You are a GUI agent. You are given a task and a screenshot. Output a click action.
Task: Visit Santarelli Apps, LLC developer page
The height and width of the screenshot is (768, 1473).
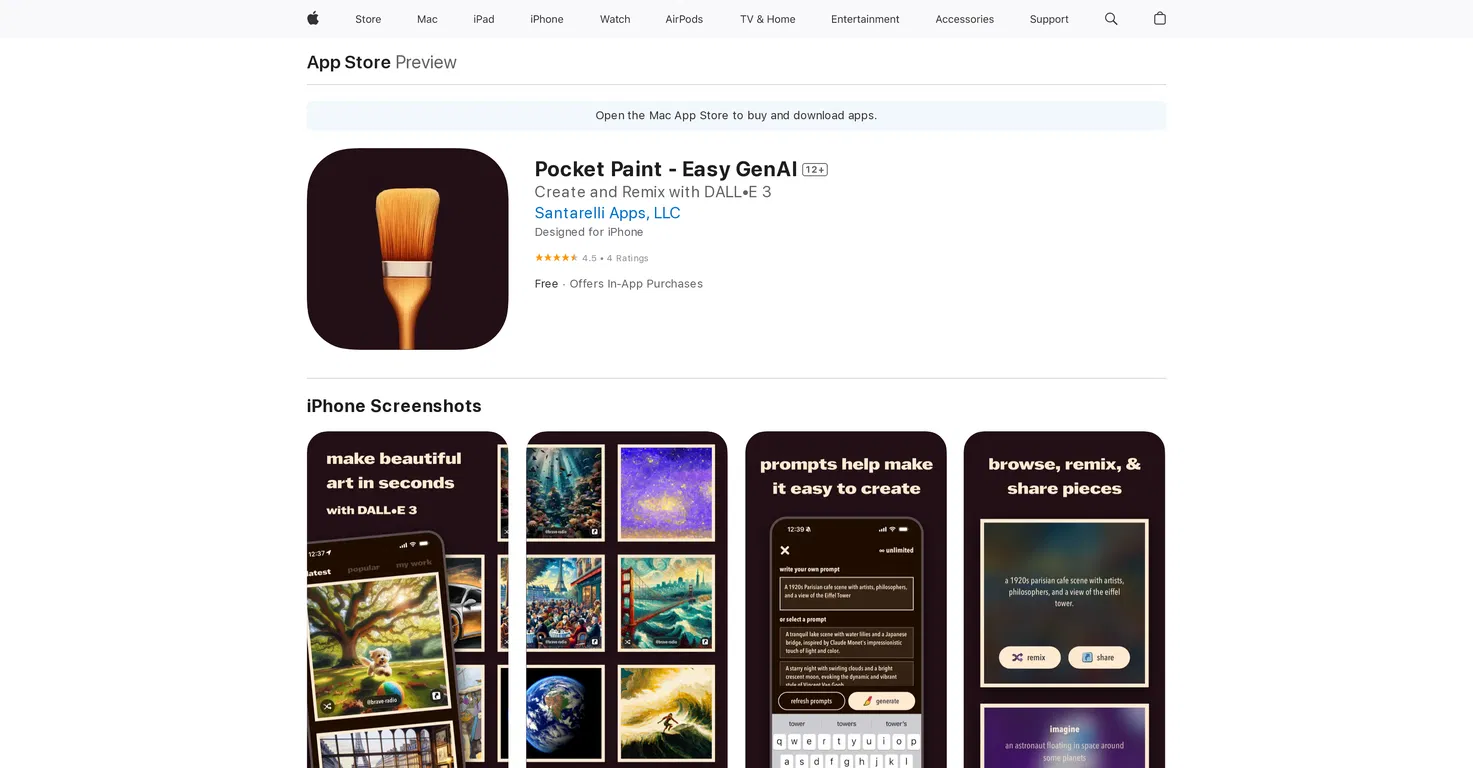tap(607, 213)
